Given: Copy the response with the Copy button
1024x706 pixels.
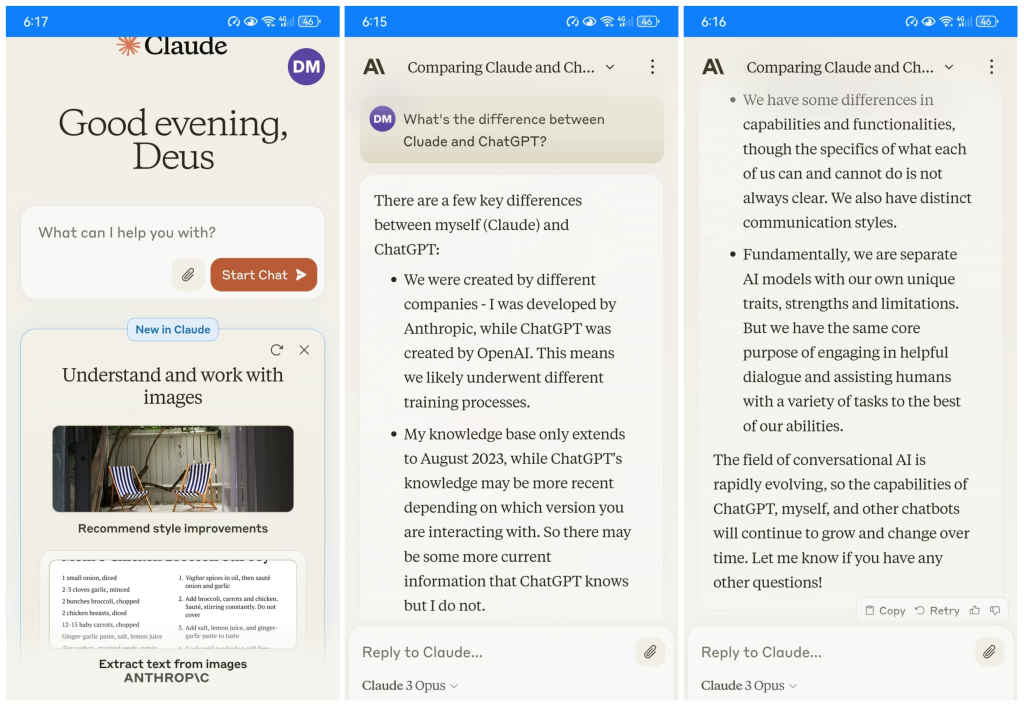Looking at the screenshot, I should click(885, 610).
